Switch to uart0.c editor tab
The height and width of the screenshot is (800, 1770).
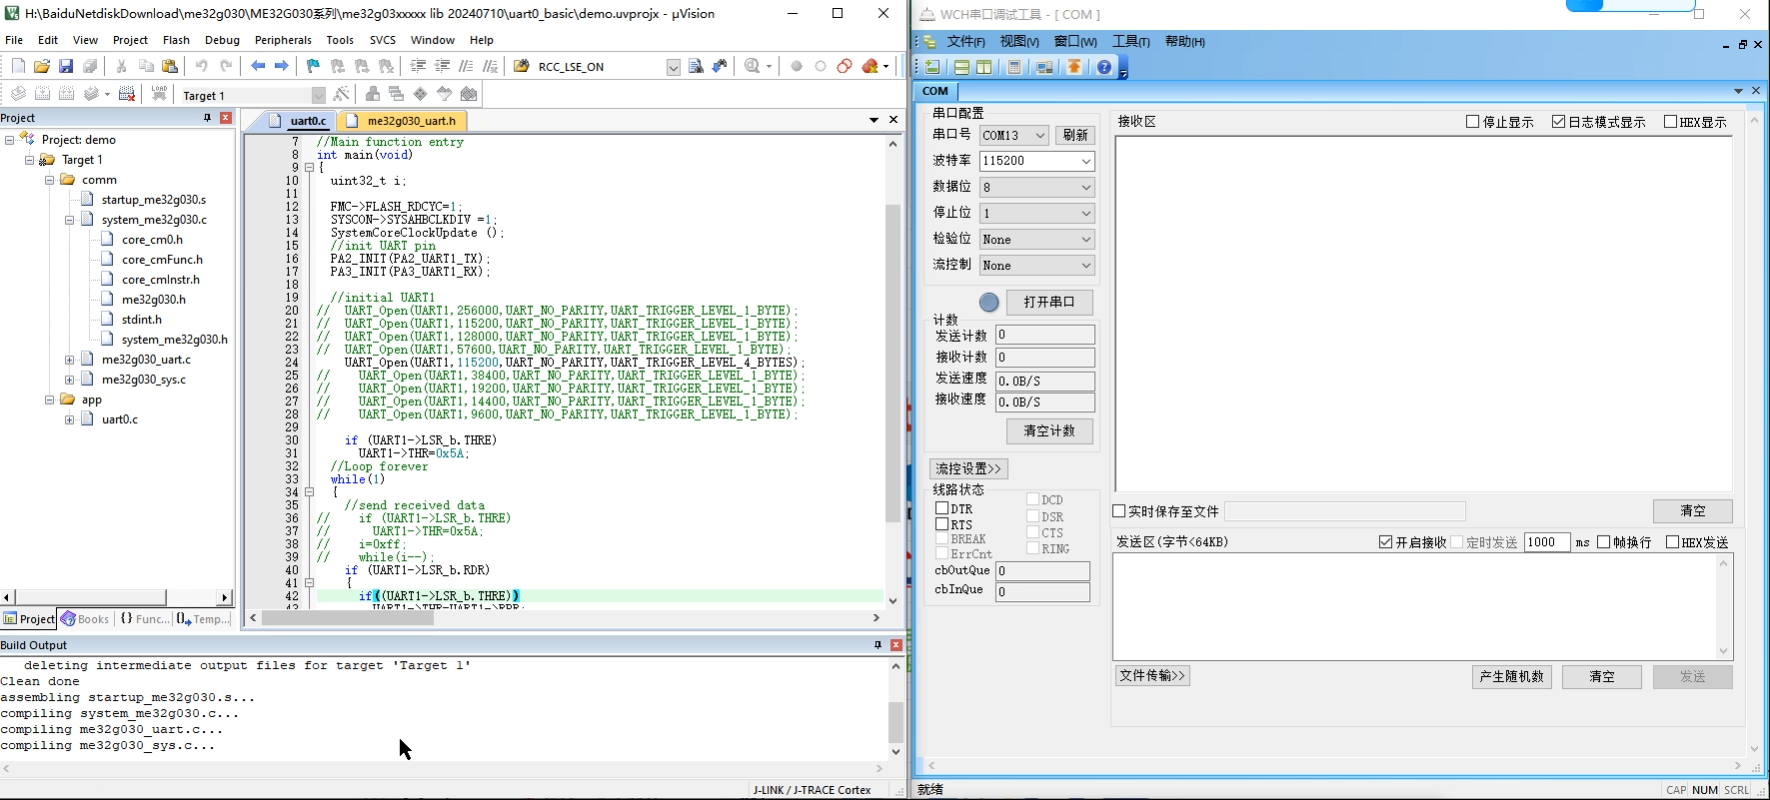point(298,121)
